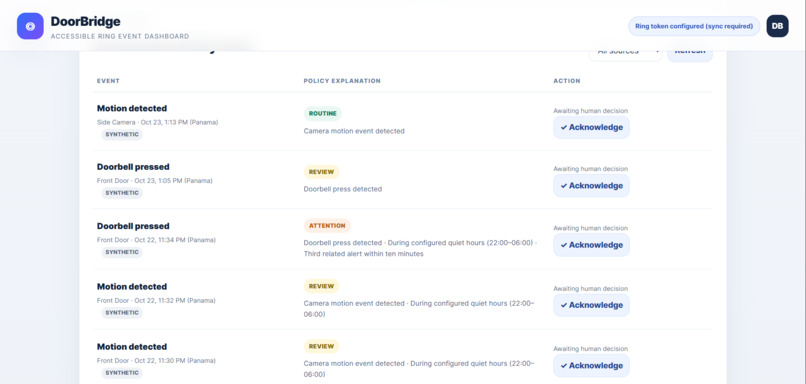Acknowledge the 1:05 PM doorbell press
The width and height of the screenshot is (806, 384).
[591, 186]
